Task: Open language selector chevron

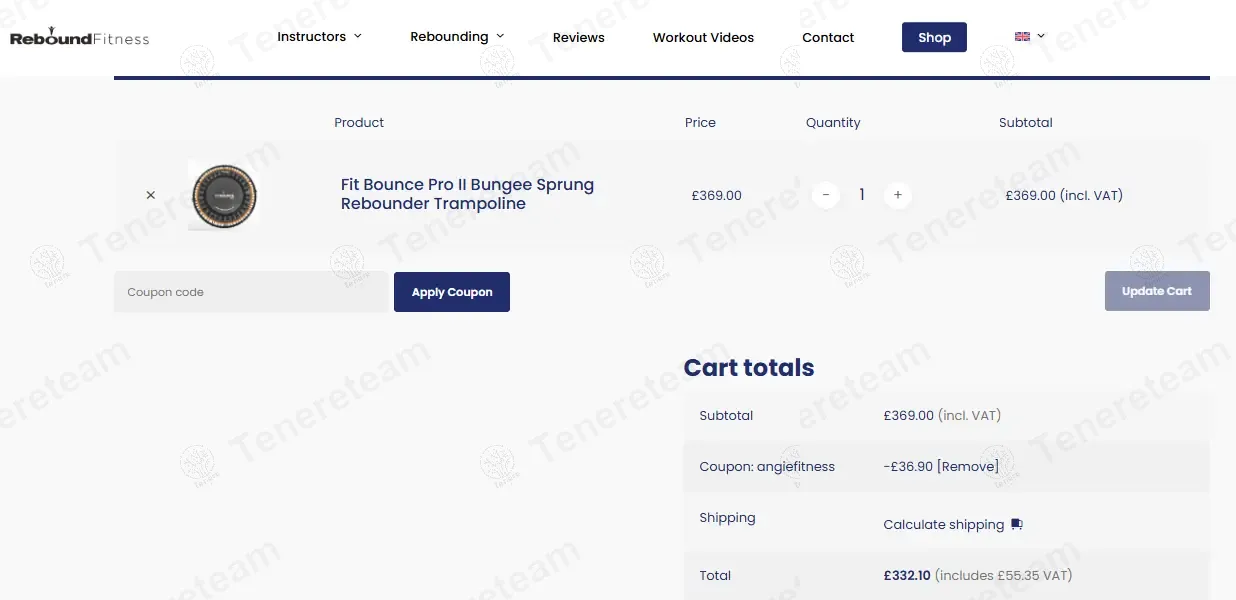Action: coord(1041,36)
